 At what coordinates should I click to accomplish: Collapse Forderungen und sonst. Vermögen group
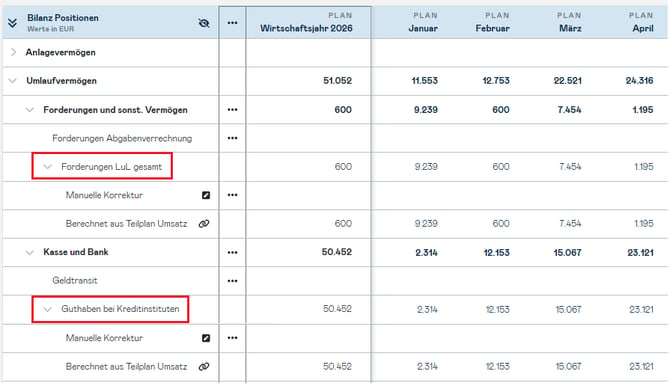29,110
